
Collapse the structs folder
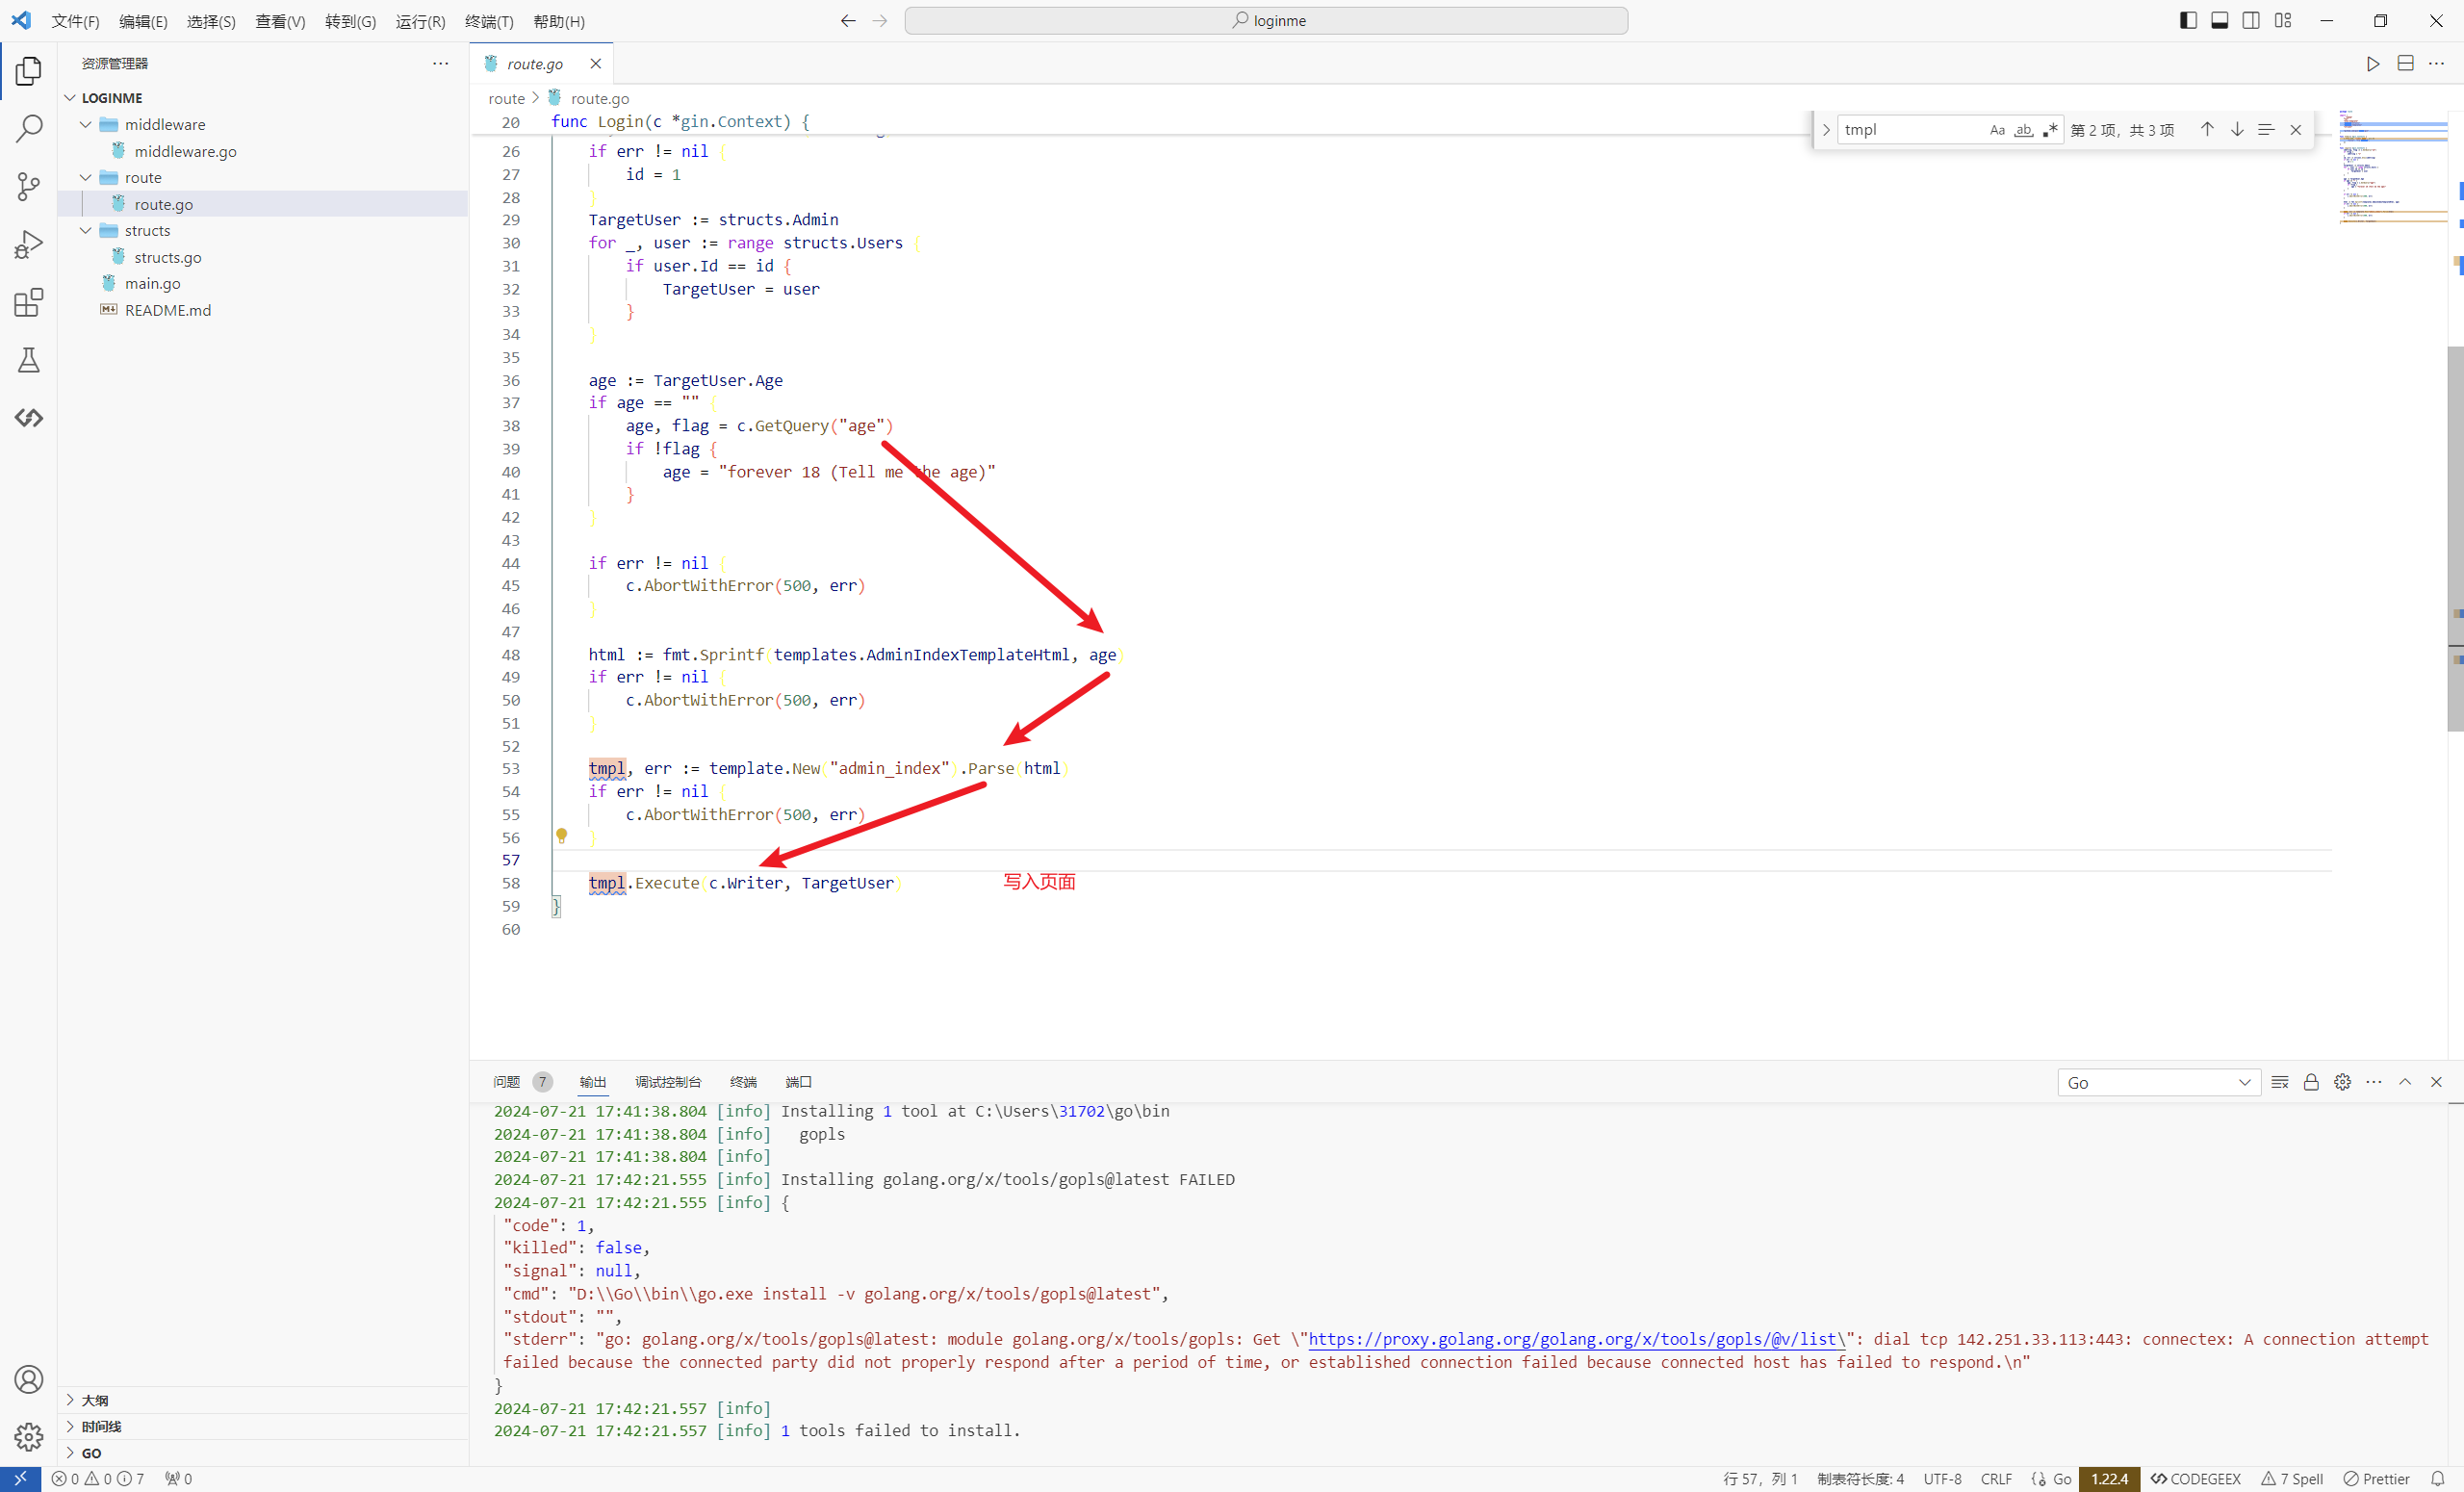coord(86,230)
